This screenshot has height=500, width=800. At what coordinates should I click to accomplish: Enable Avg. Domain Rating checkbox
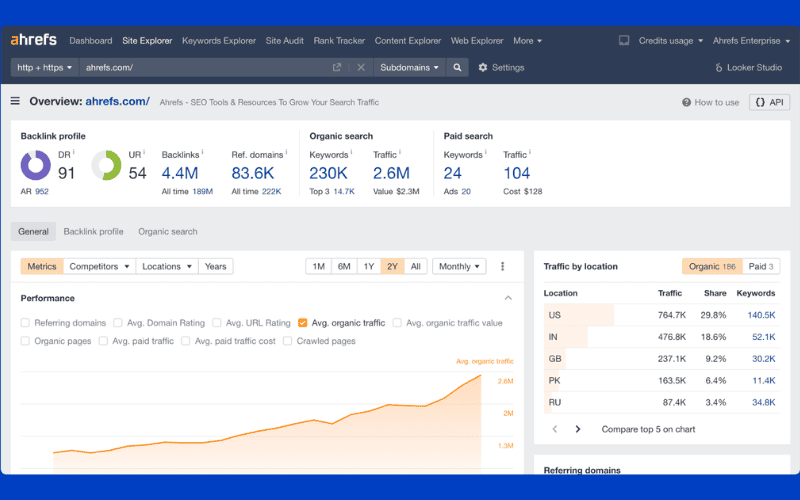[x=117, y=322]
